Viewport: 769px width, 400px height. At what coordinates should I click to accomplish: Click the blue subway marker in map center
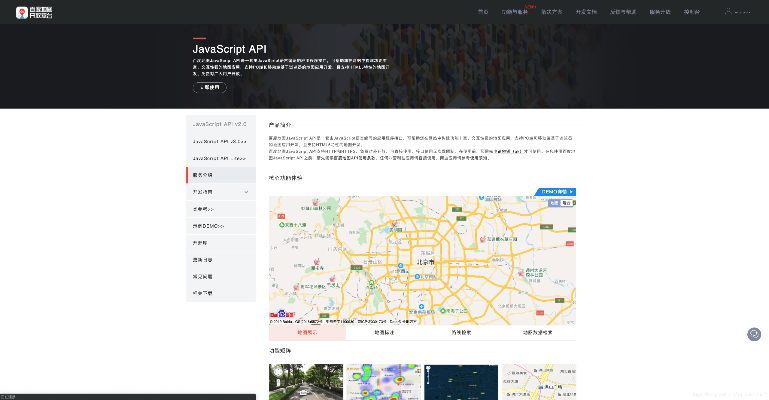pyautogui.click(x=421, y=306)
